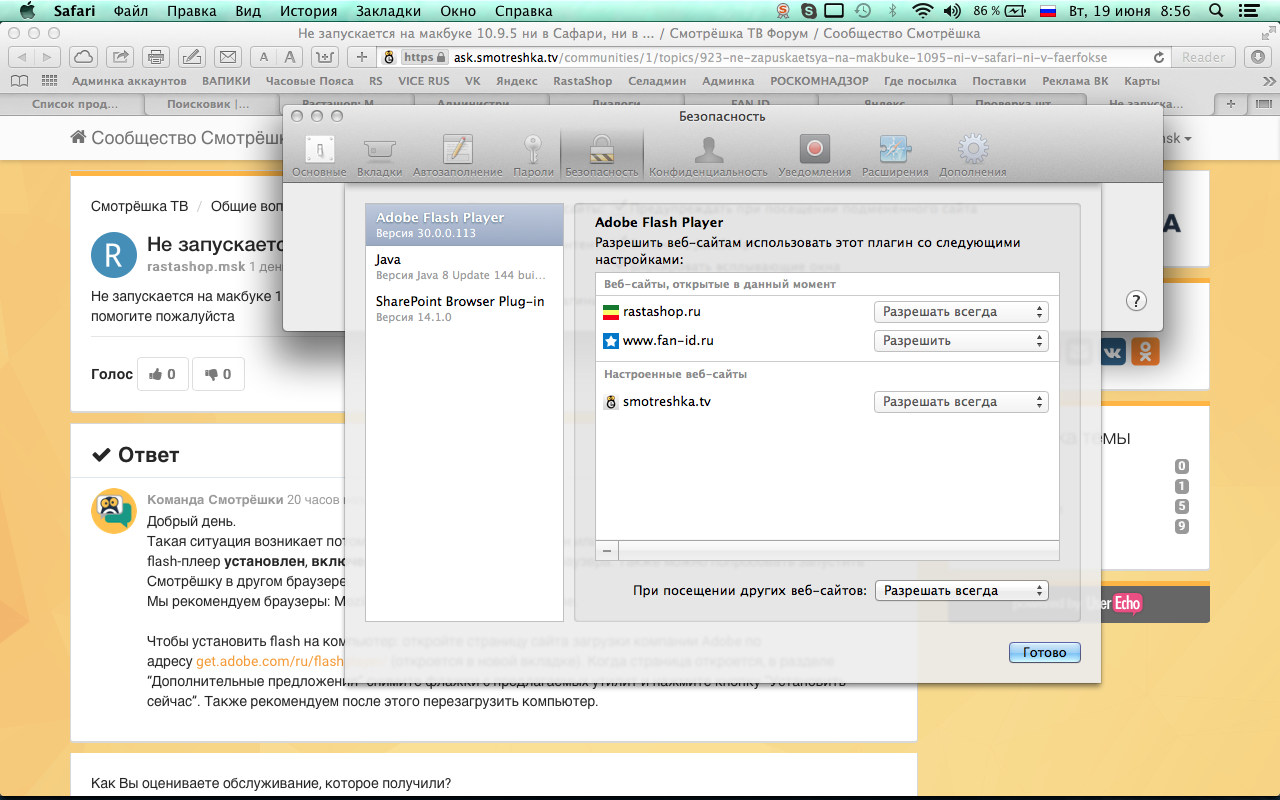The image size is (1280, 800).
Task: Open the Основные preferences pane
Action: pos(319,155)
